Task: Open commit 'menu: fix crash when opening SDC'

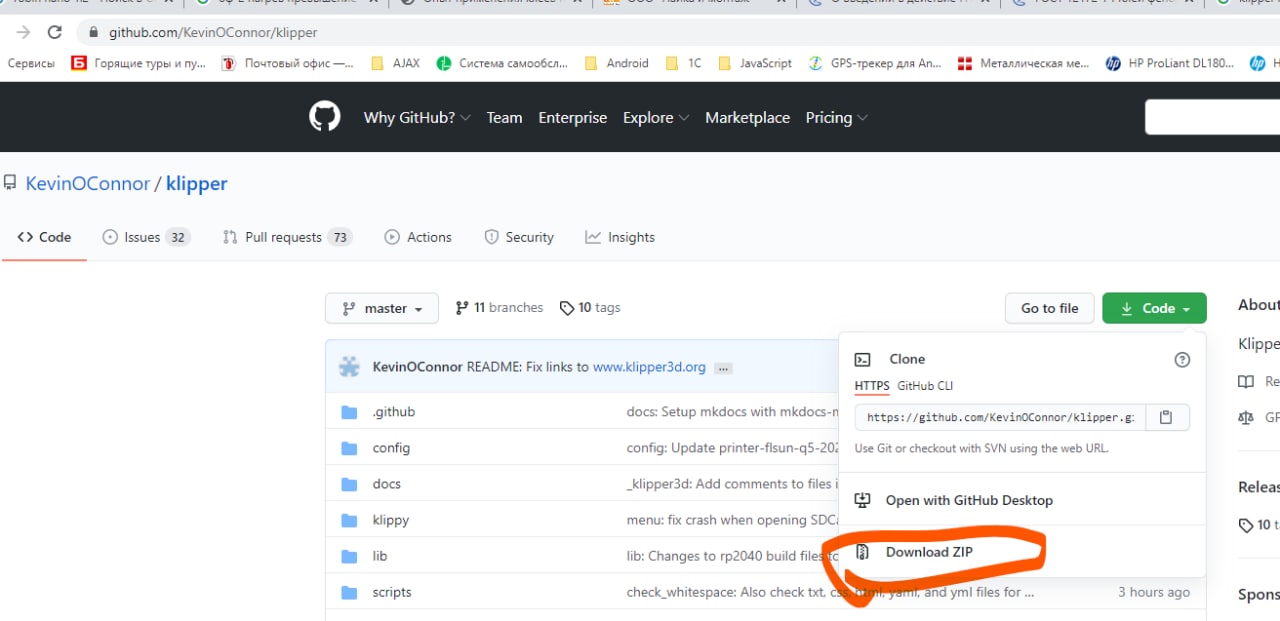Action: pos(732,520)
